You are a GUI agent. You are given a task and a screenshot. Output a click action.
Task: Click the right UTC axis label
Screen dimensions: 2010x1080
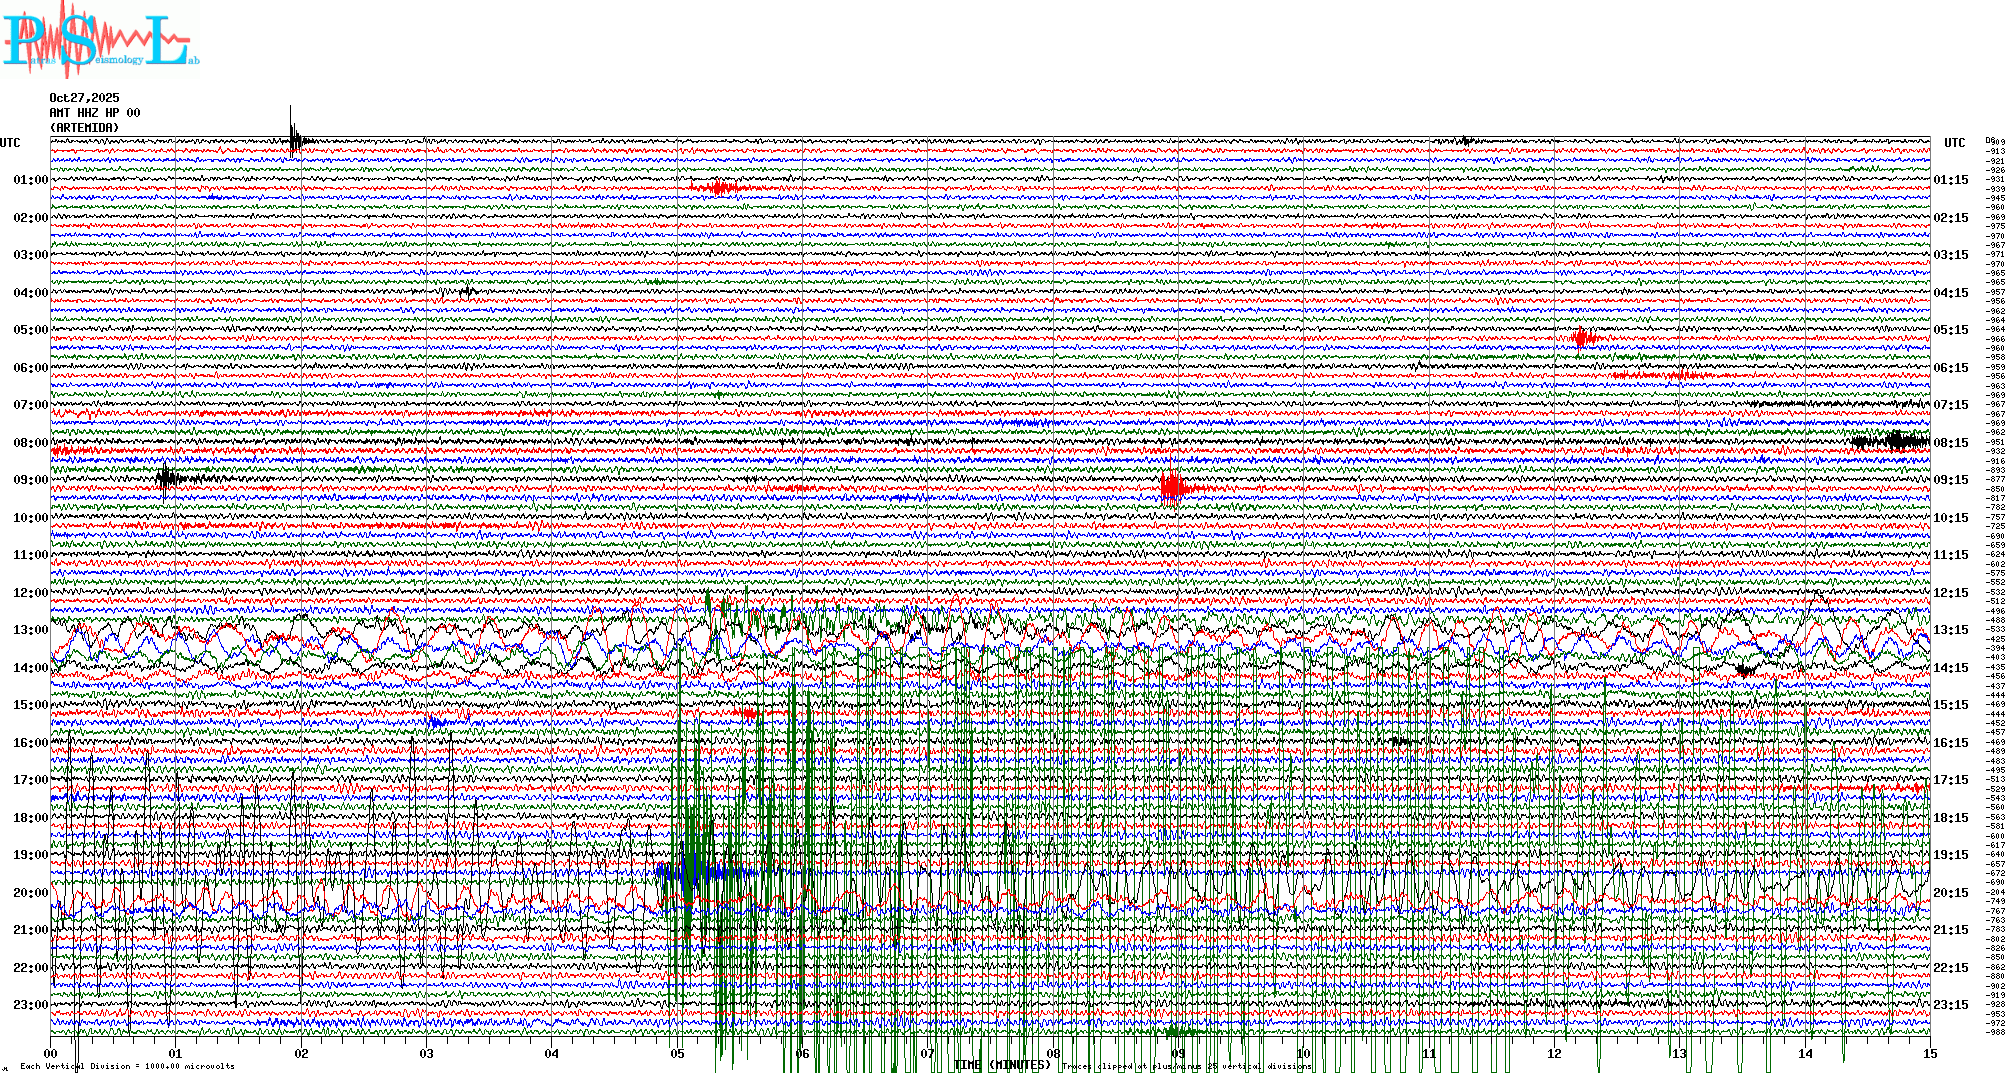tap(1954, 143)
